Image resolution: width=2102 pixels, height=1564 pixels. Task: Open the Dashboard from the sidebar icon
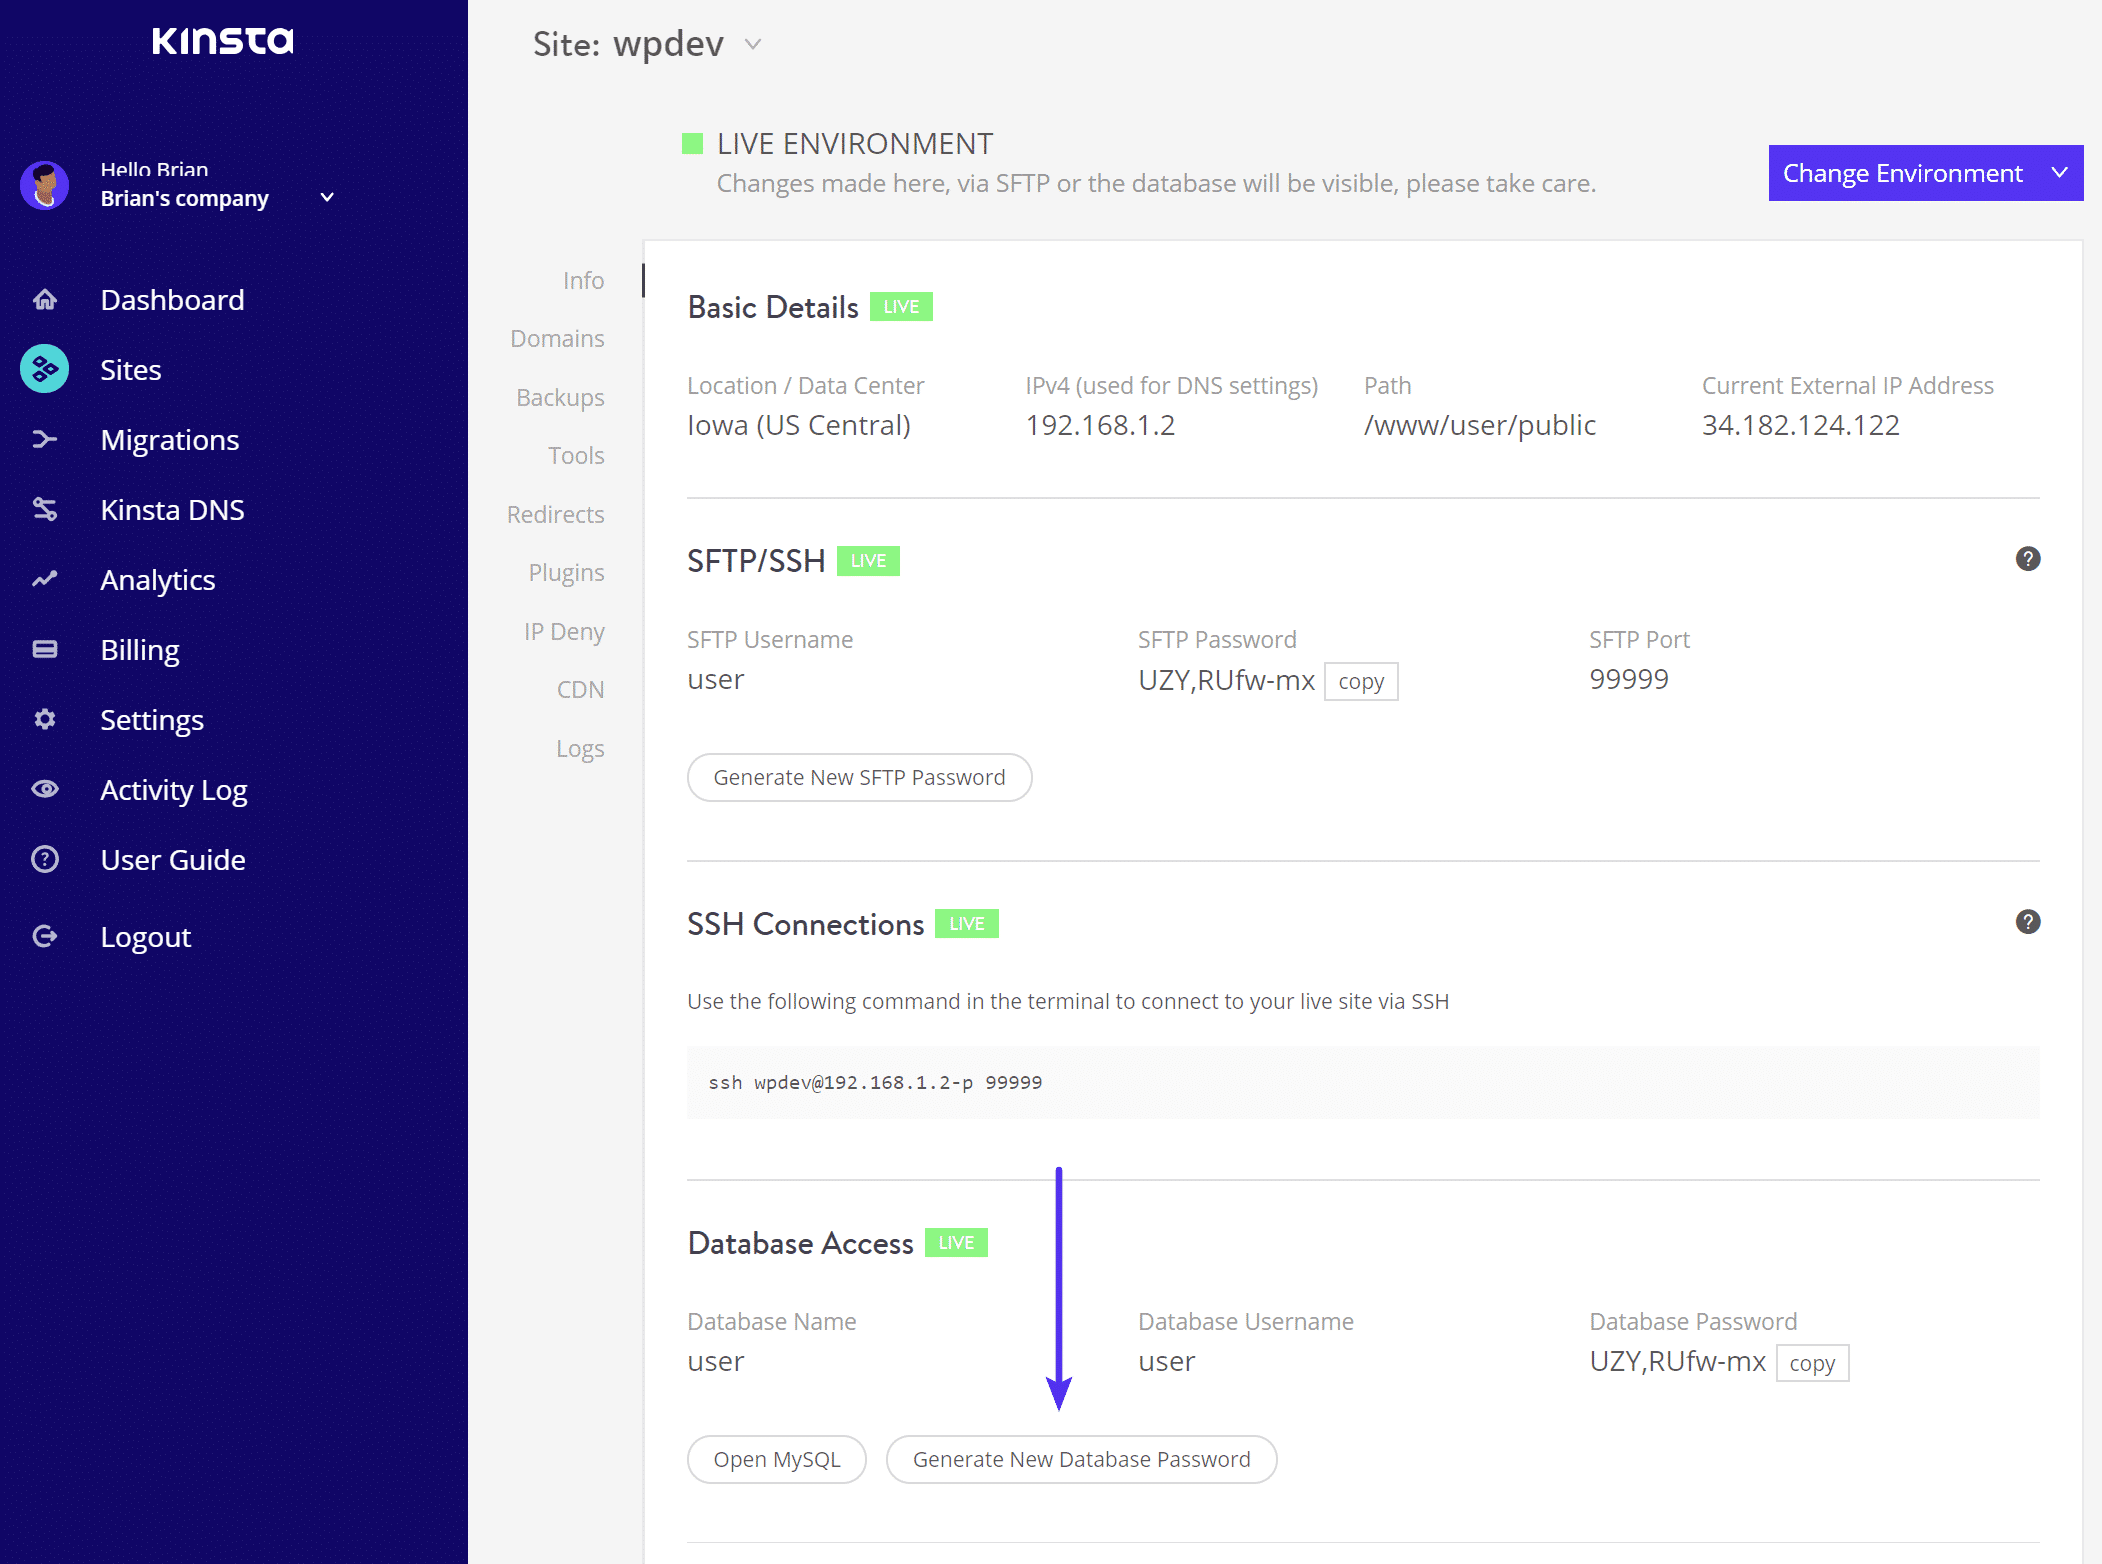tap(45, 299)
